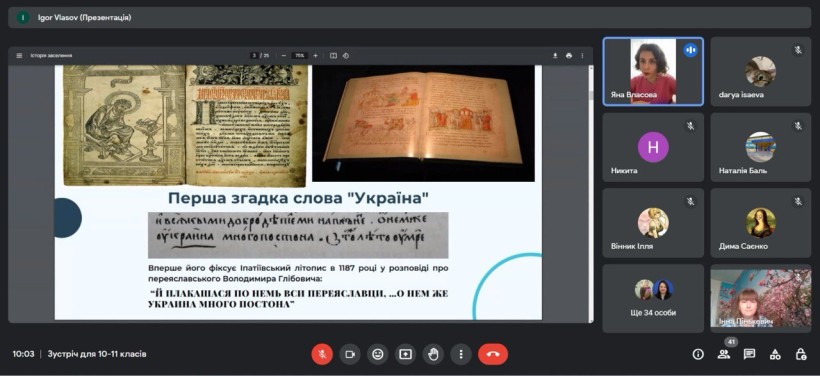820x376 pixels.
Task: Select the Яна Власова video tile
Action: (653, 72)
